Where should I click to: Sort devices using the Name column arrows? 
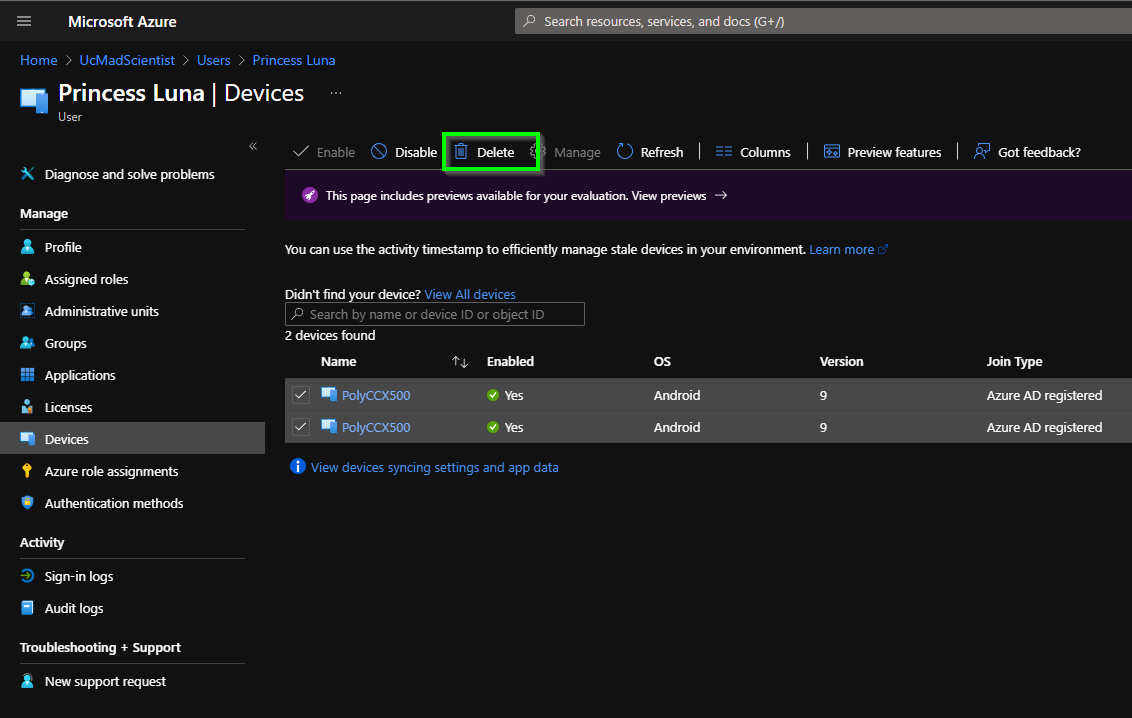(x=460, y=362)
